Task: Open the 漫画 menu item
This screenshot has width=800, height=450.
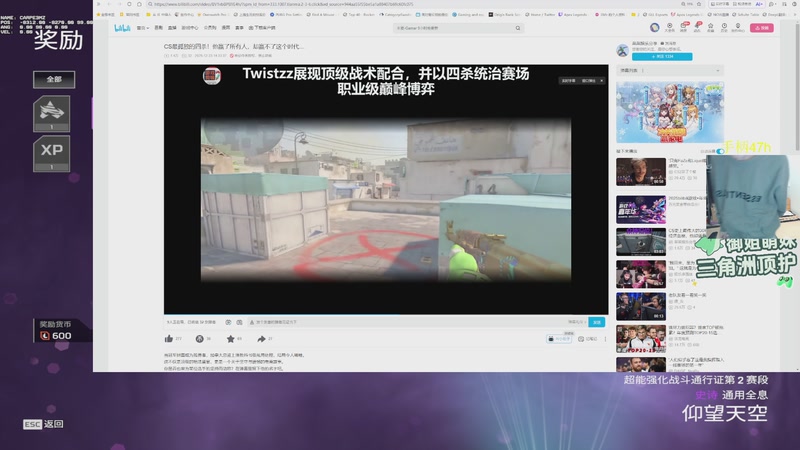Action: coord(226,28)
